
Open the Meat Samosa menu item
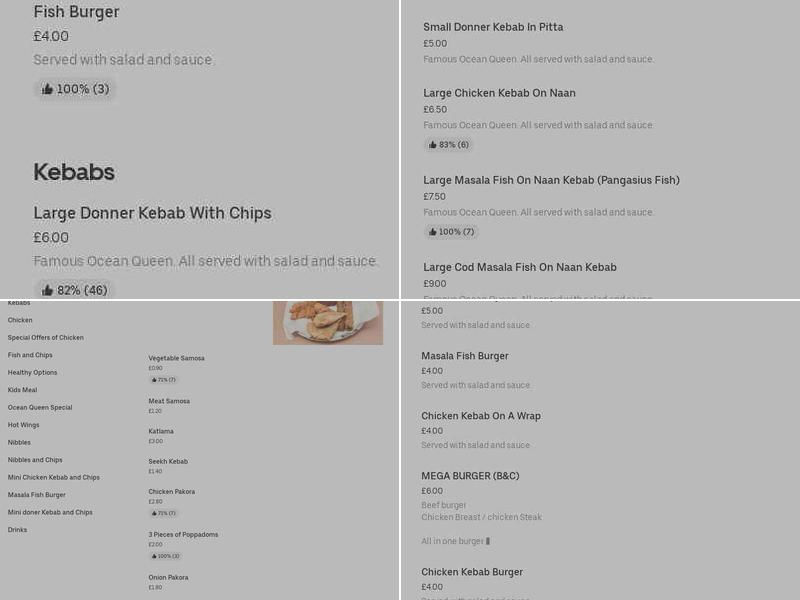tap(169, 401)
